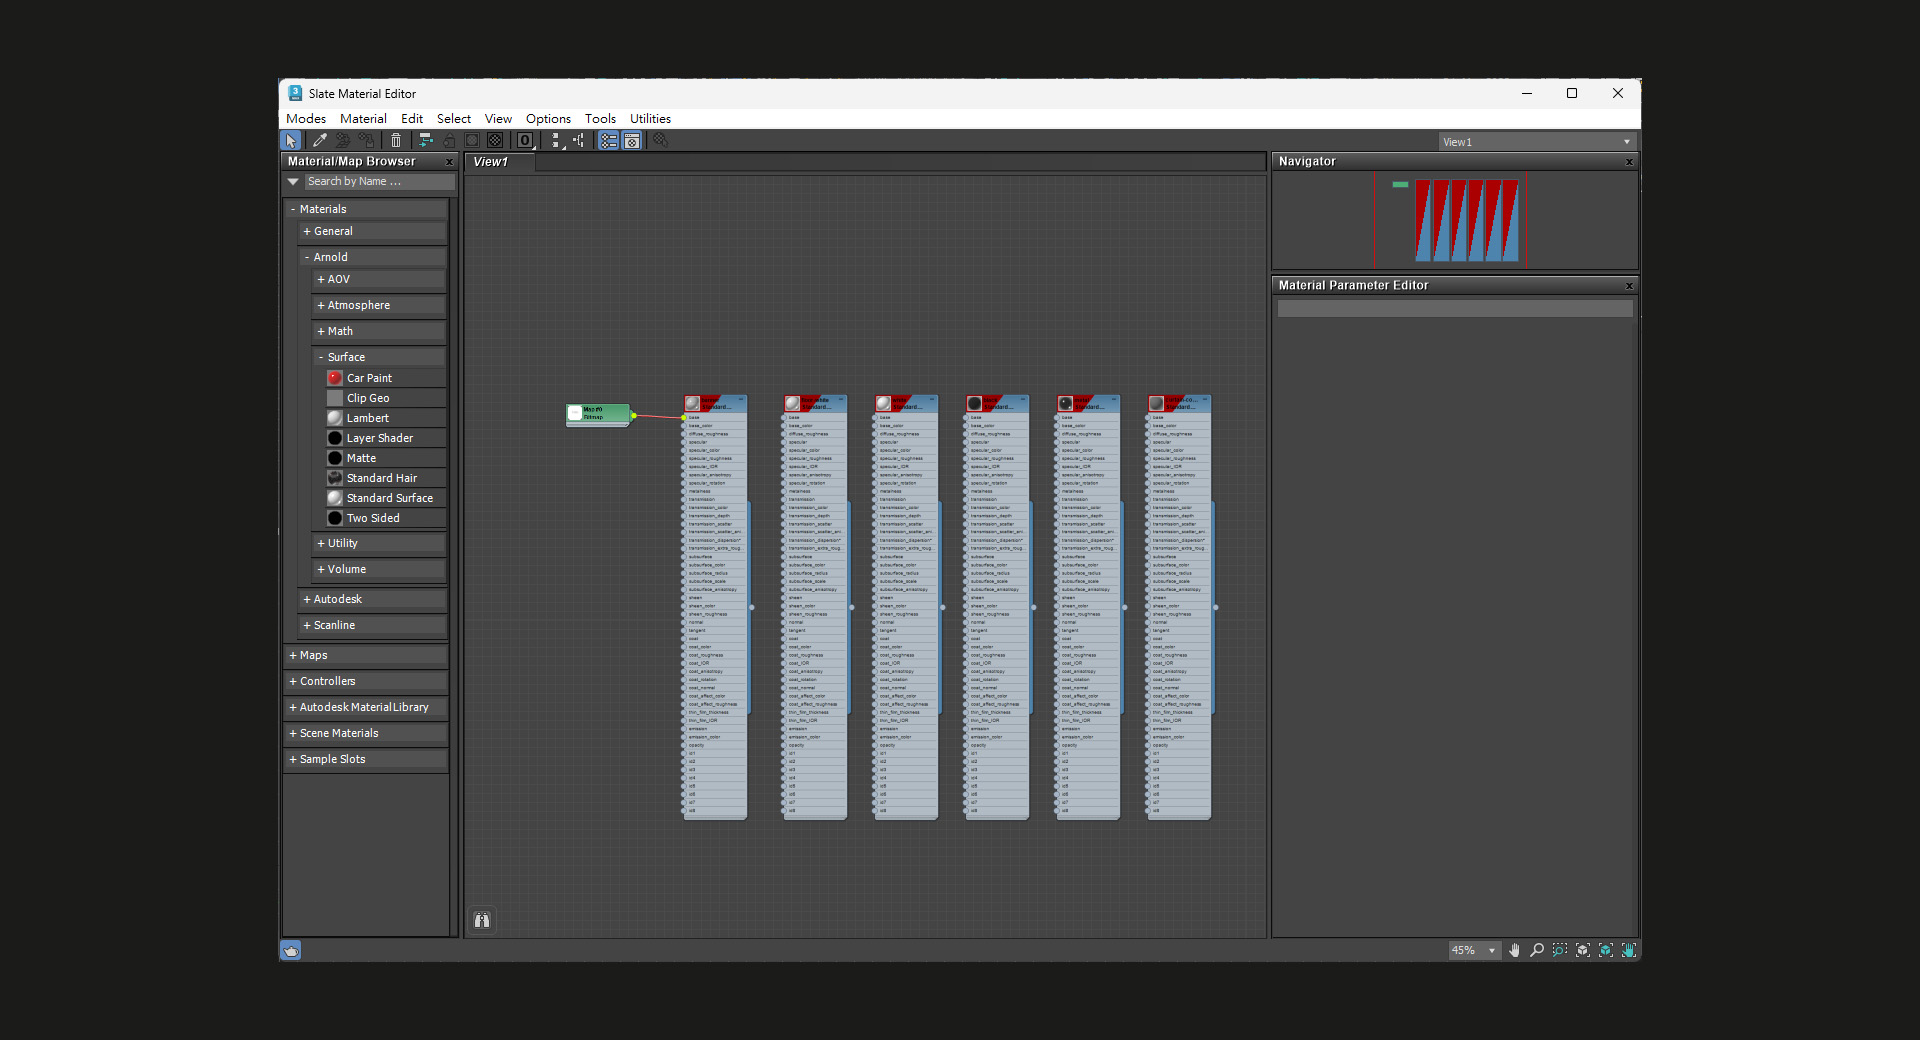Expand the Autodesk Material Library group
This screenshot has height=1040, width=1920.
pyautogui.click(x=293, y=707)
